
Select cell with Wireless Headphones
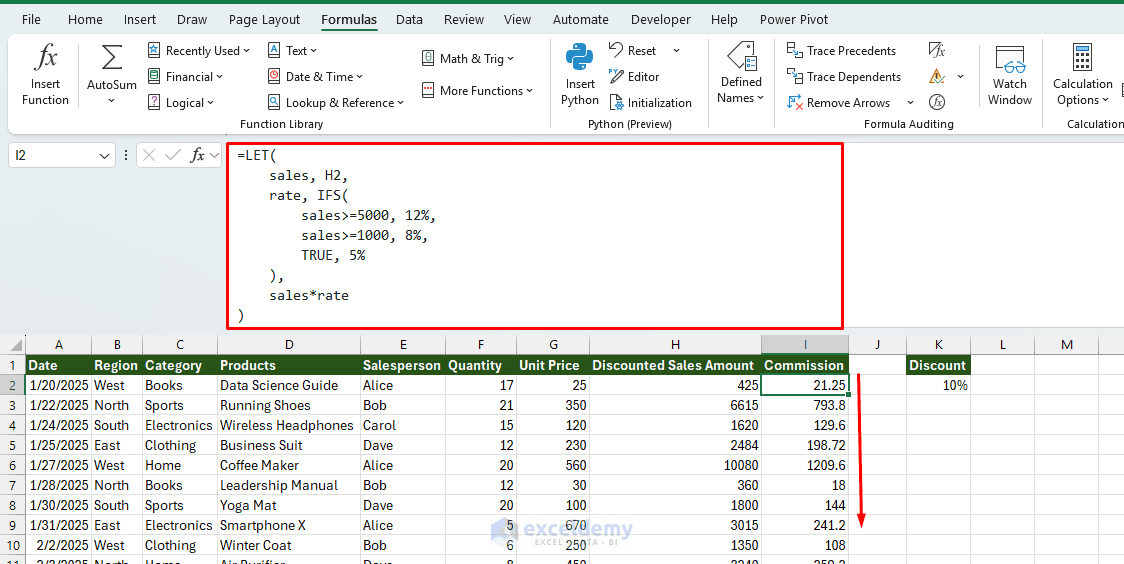288,425
